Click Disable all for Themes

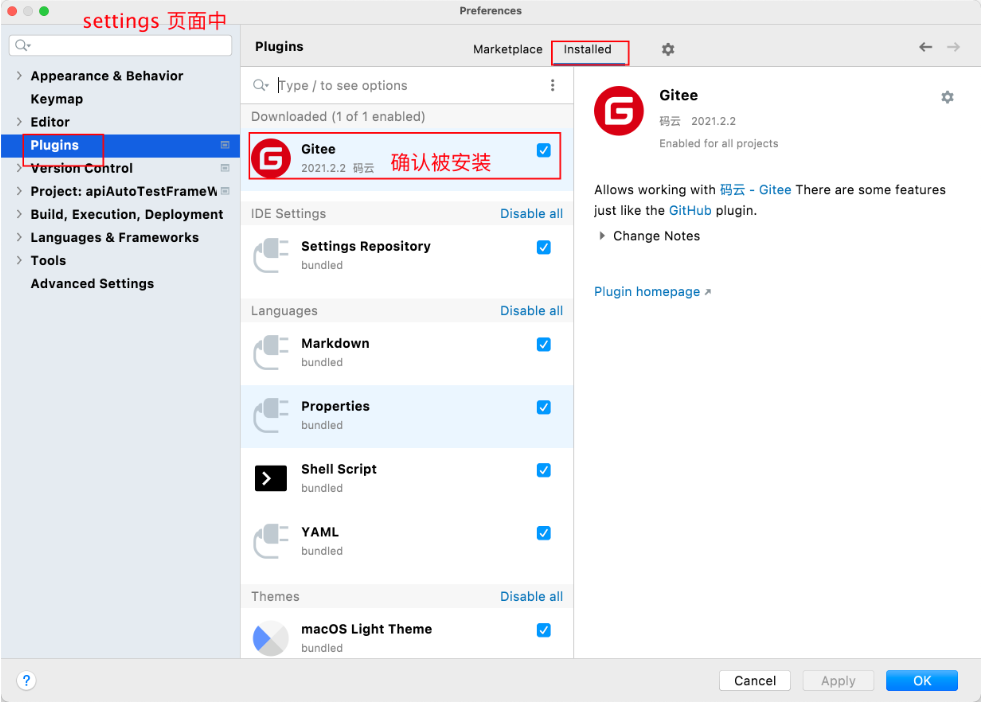531,596
